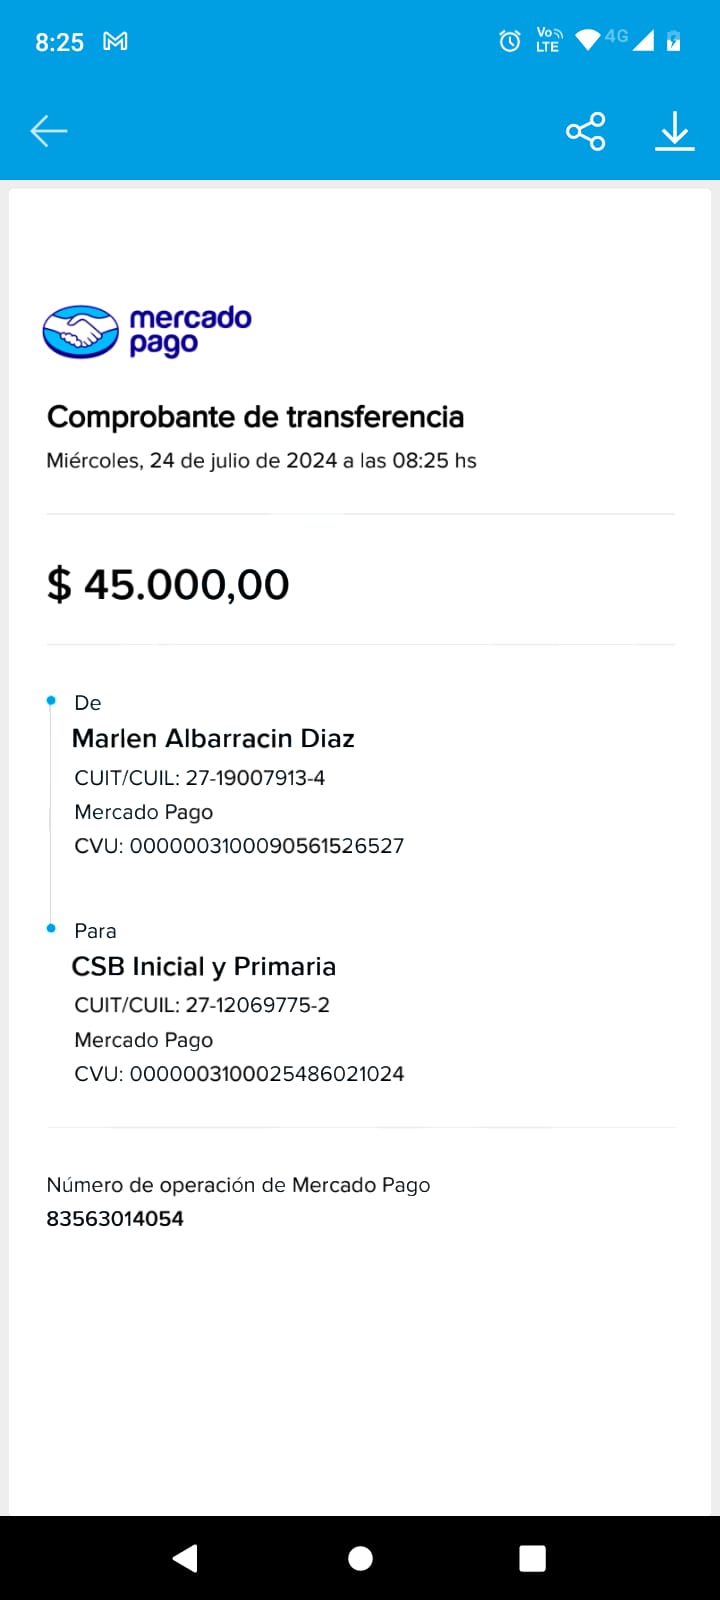The image size is (720, 1600).
Task: Tap the share icon
Action: coord(585,131)
